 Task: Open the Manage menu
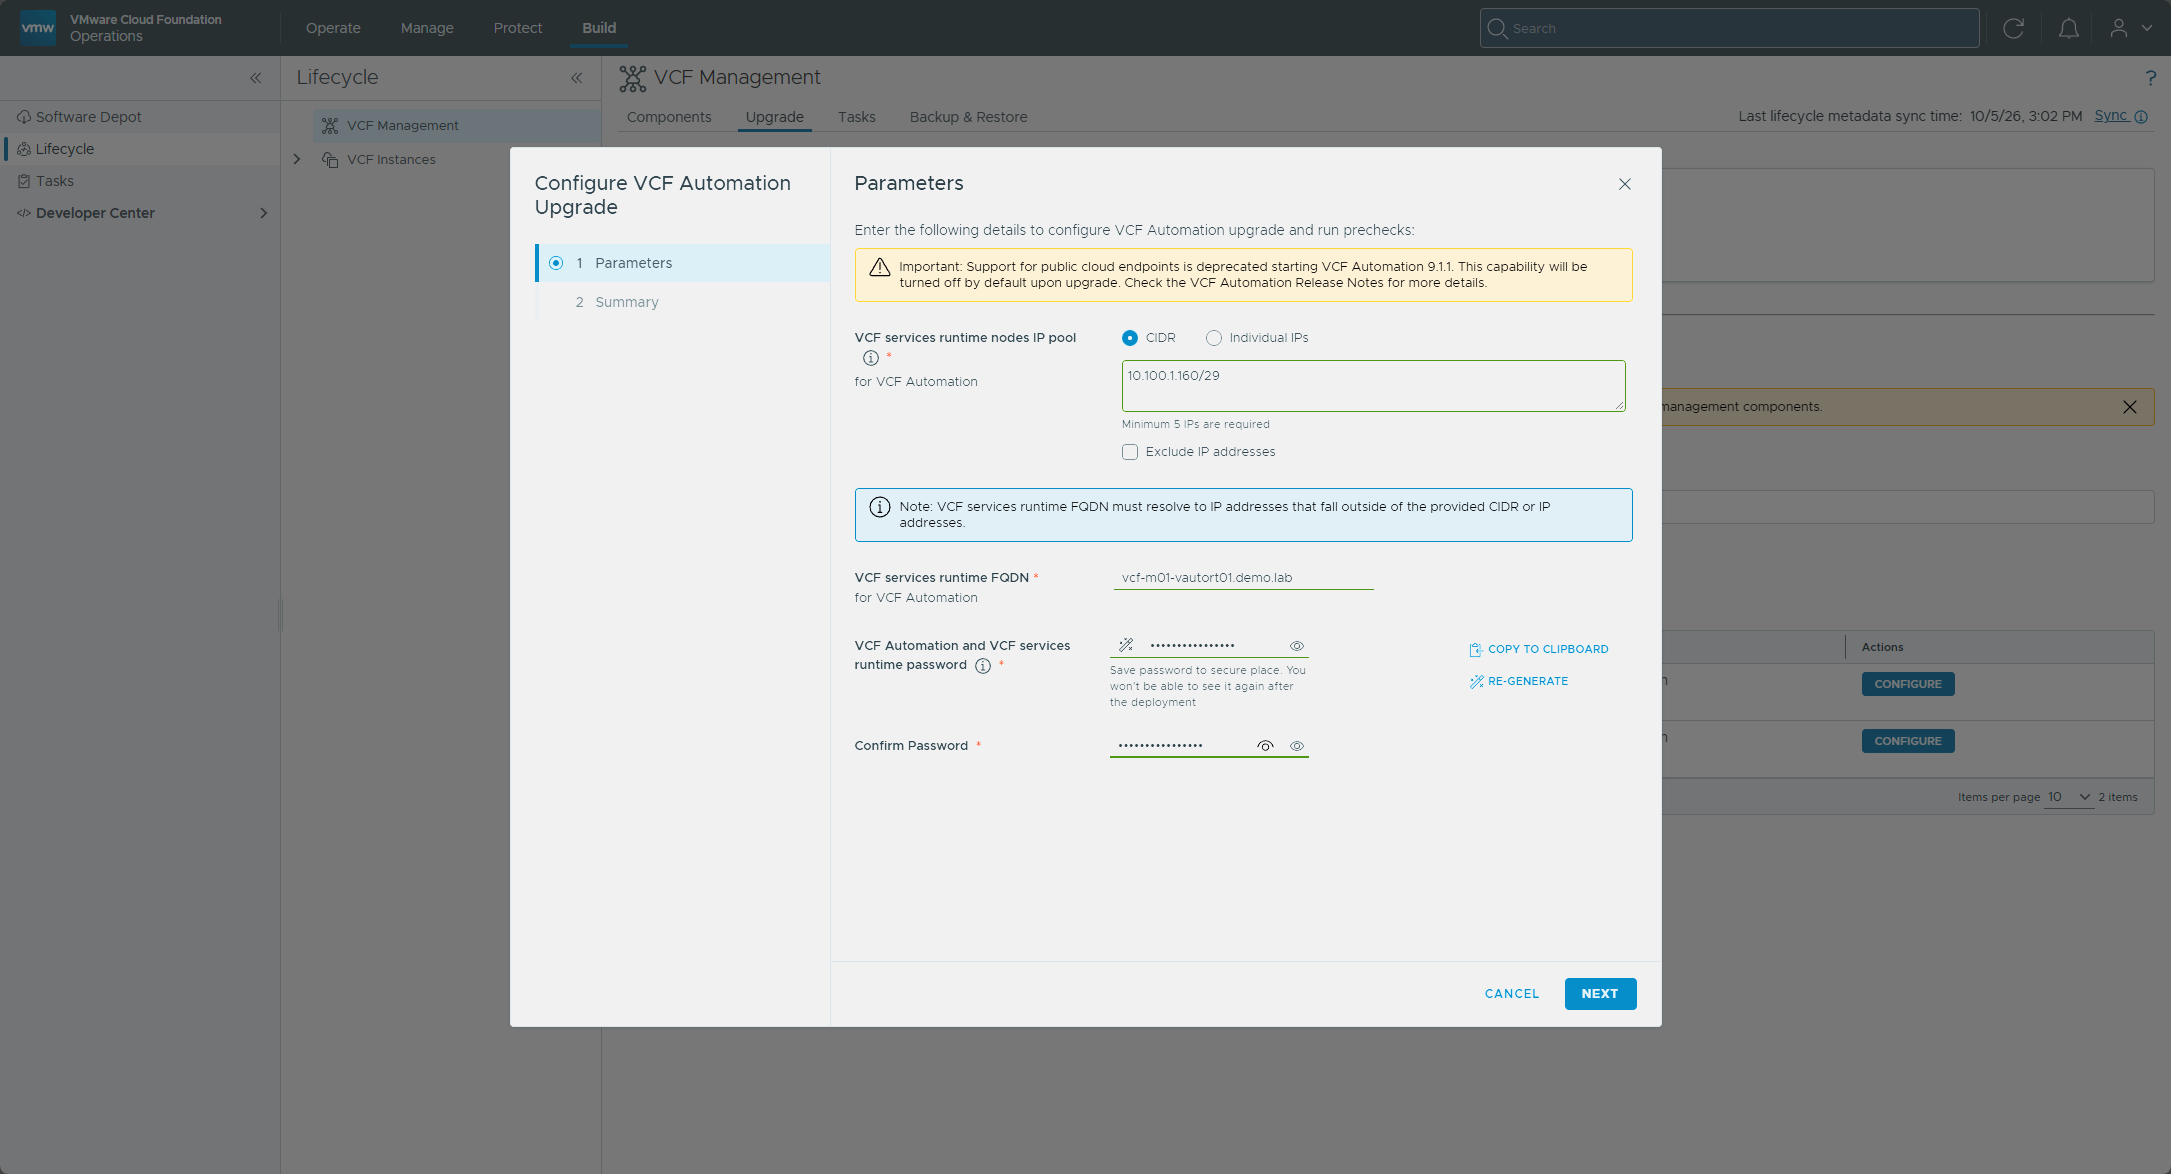(x=427, y=28)
